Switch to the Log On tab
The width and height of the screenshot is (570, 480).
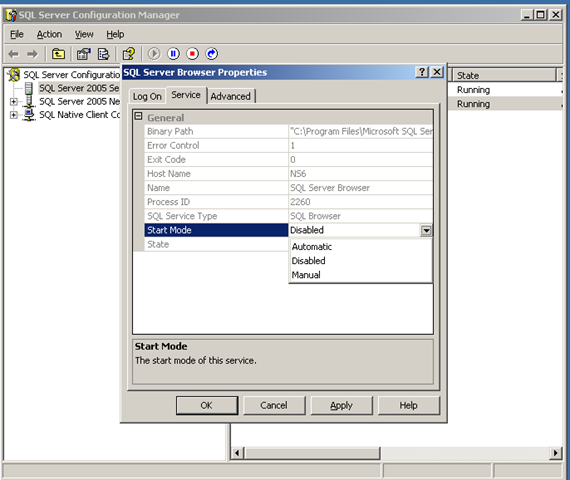click(x=147, y=96)
